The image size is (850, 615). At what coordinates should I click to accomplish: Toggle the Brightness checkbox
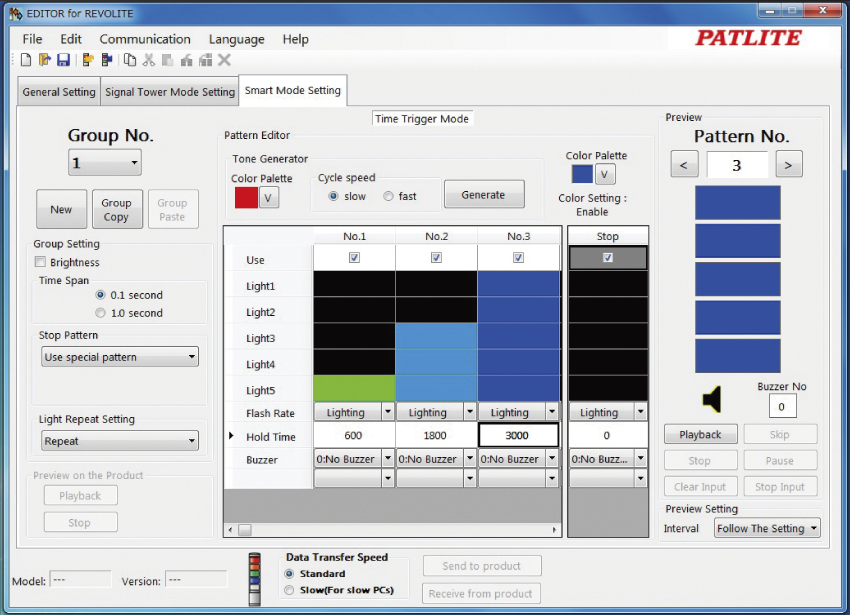[x=40, y=262]
